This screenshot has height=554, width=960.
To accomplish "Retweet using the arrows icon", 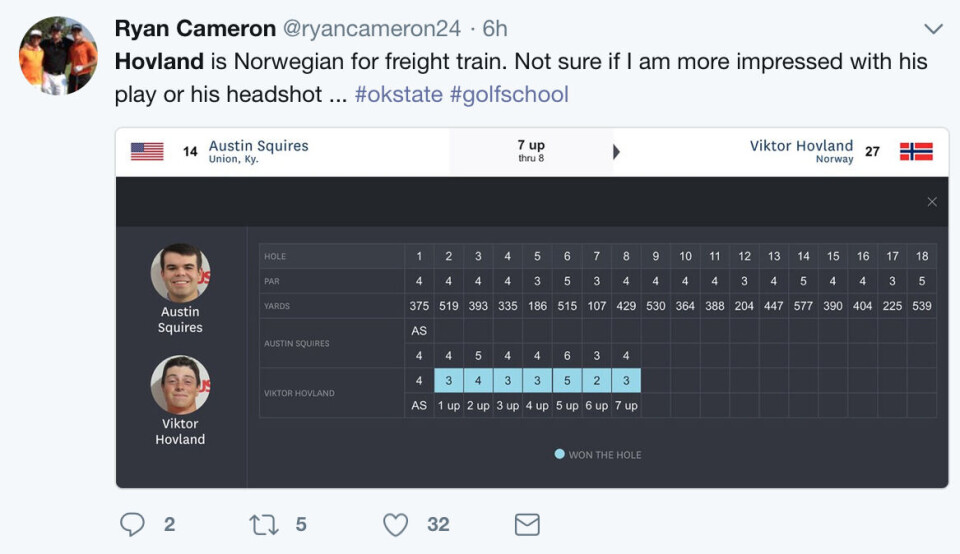I will coord(264,525).
